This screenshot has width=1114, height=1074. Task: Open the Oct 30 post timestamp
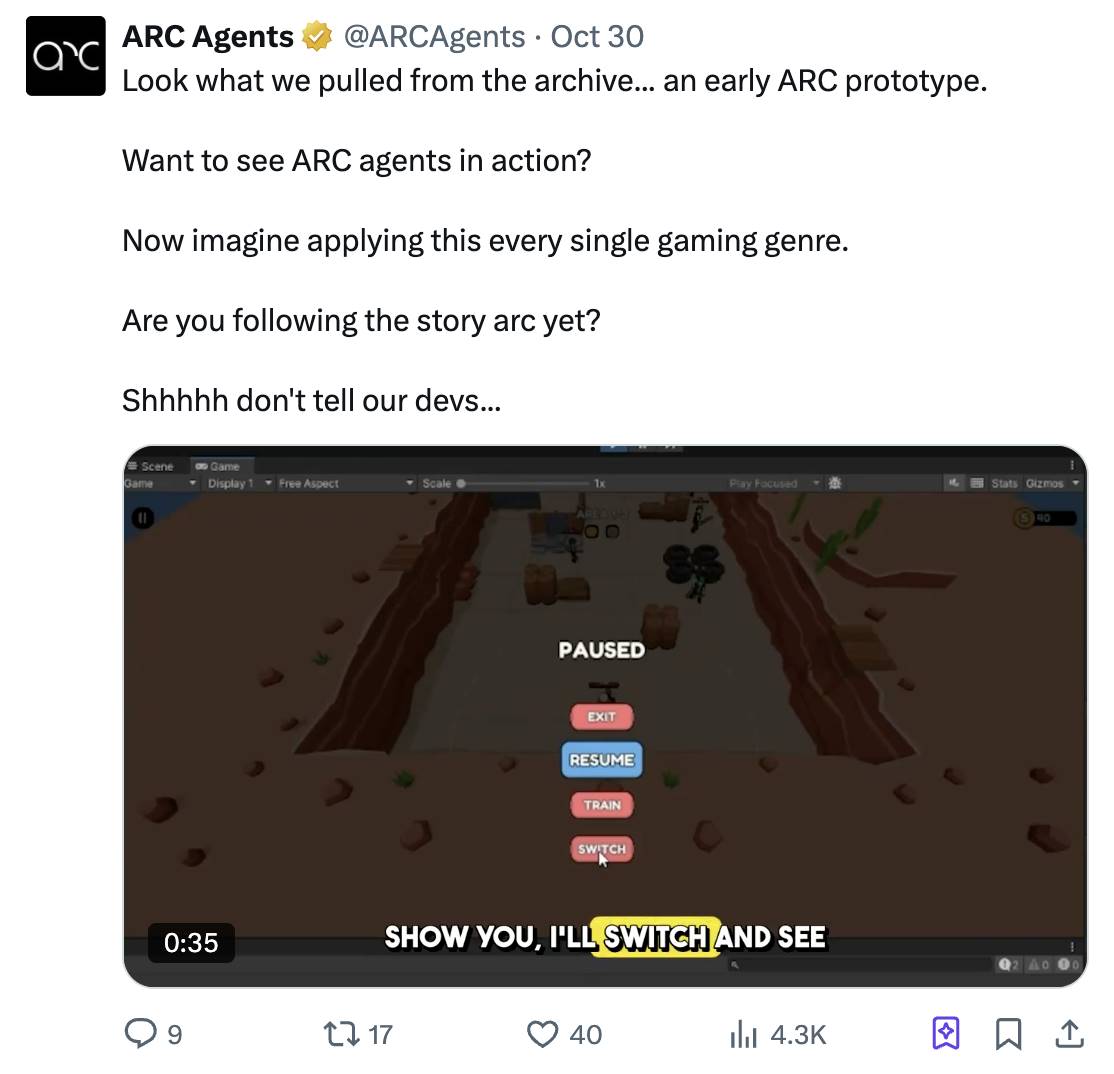click(x=597, y=36)
